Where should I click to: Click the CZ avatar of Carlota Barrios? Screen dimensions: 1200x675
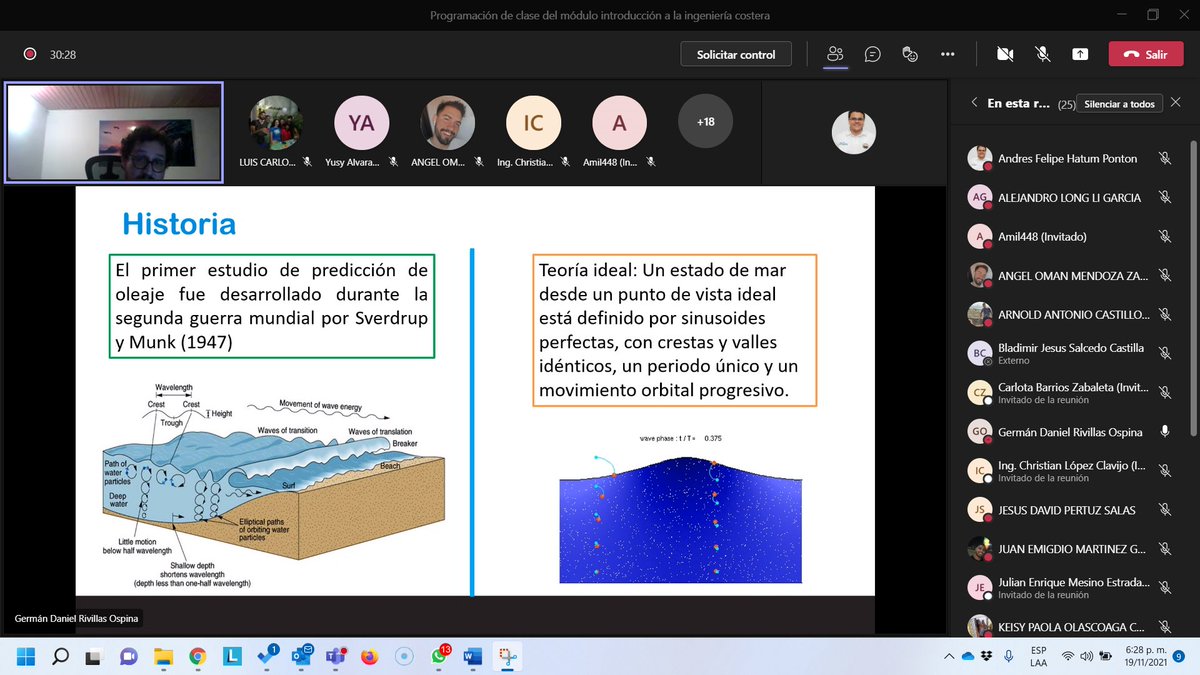pyautogui.click(x=980, y=393)
